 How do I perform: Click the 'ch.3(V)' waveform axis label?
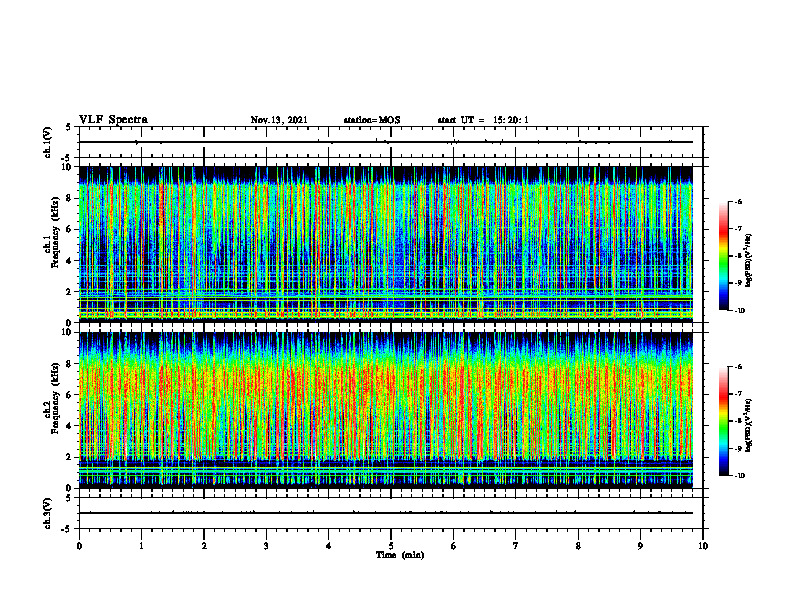tap(48, 513)
